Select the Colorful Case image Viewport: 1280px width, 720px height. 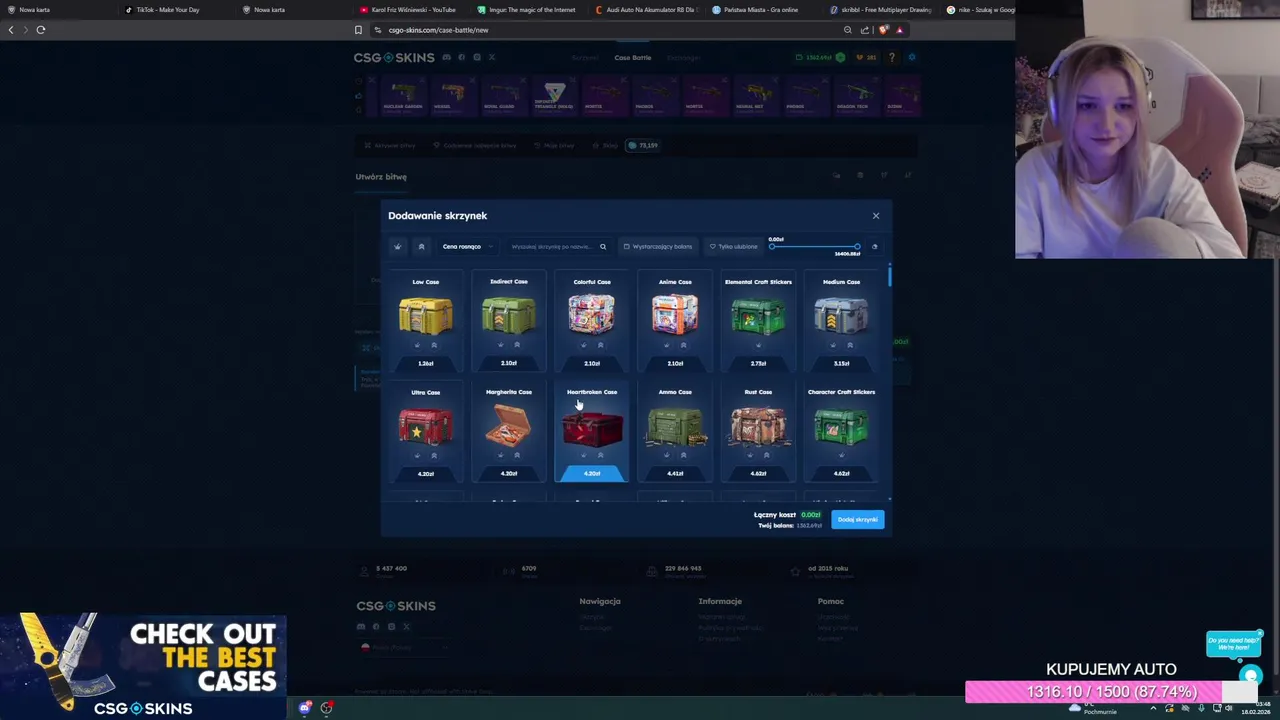point(592,314)
